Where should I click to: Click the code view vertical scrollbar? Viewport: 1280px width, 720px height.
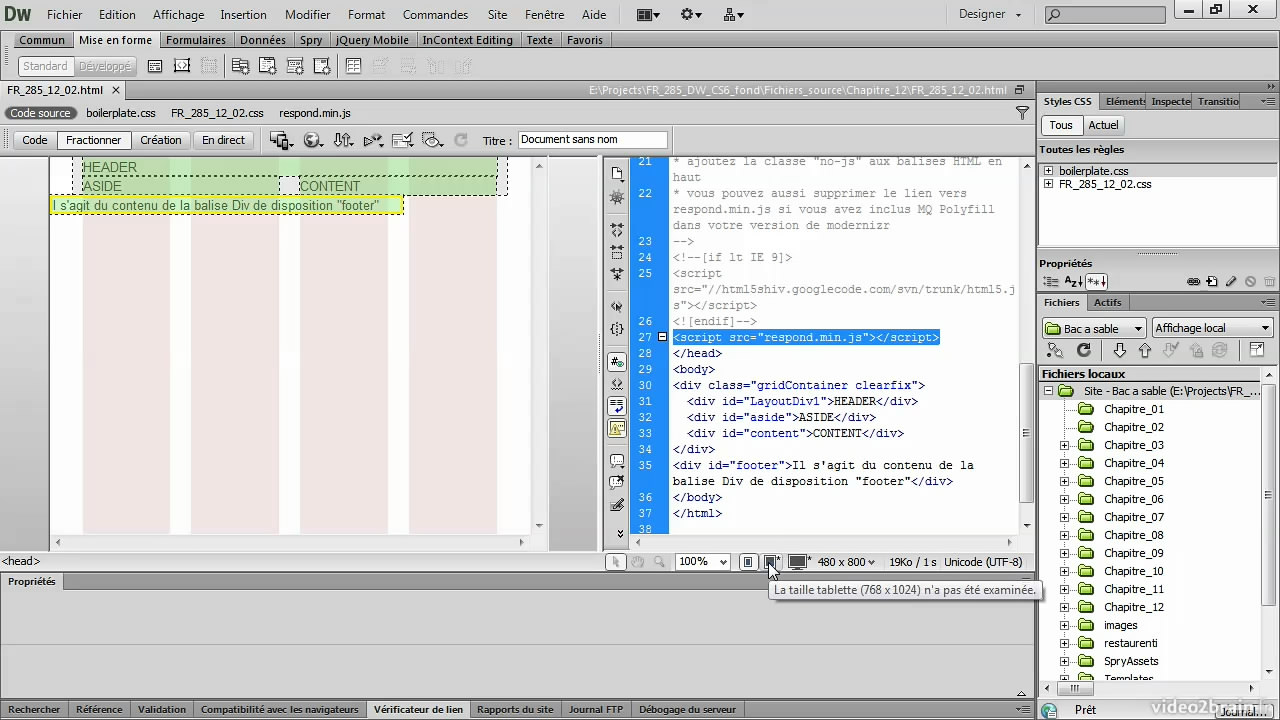pyautogui.click(x=1026, y=432)
